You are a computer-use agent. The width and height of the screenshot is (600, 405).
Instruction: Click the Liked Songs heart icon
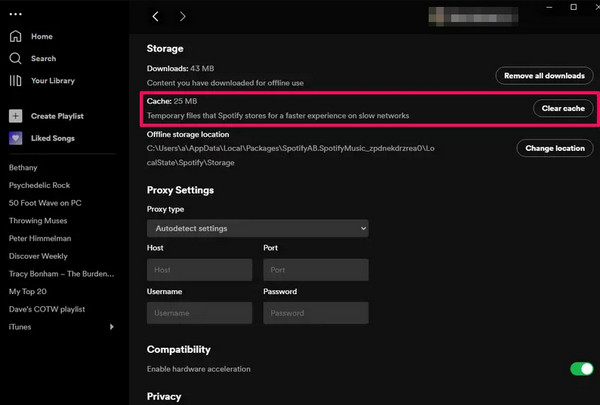coord(16,138)
